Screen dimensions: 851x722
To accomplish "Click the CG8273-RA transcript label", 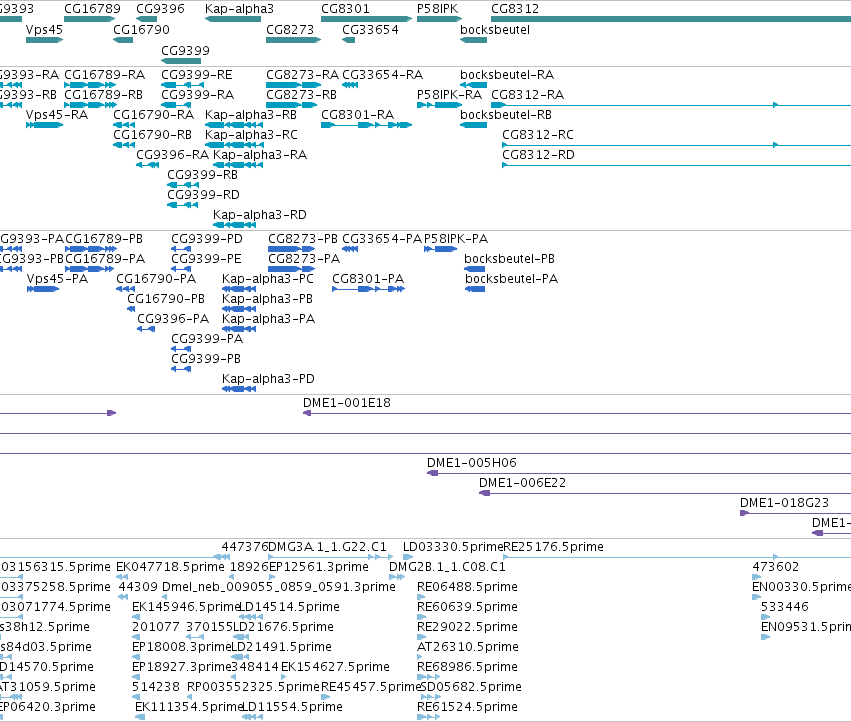I will [302, 74].
